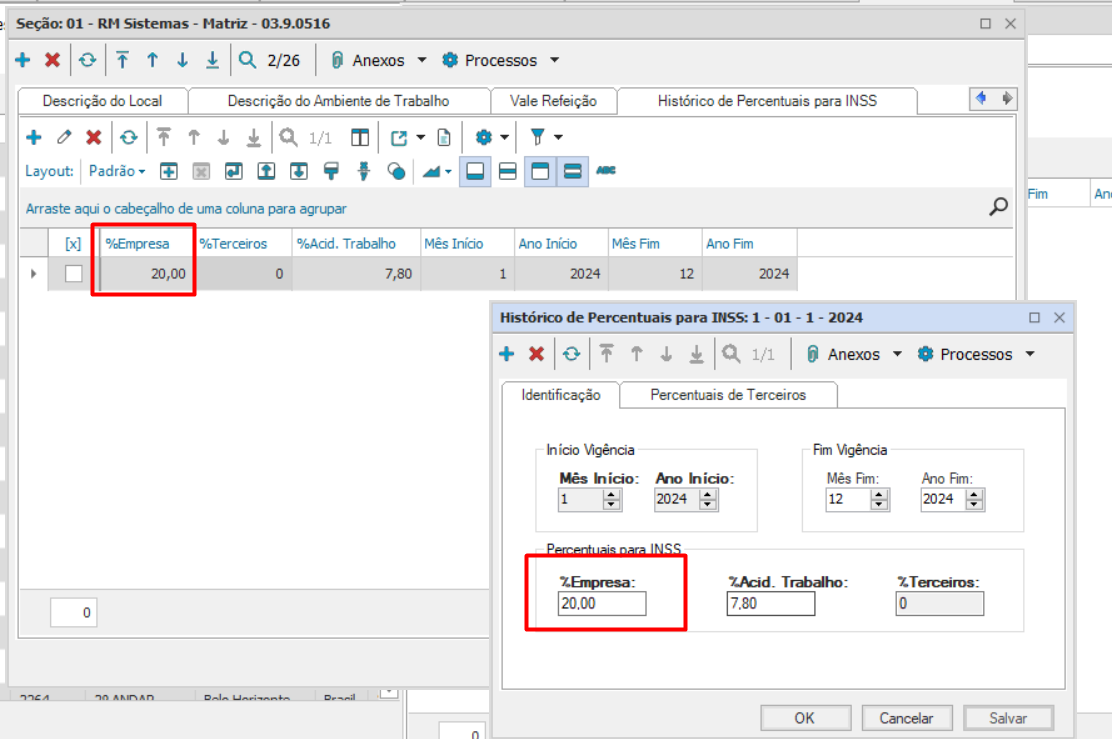
Task: Toggle the split rows view button
Action: click(x=508, y=171)
